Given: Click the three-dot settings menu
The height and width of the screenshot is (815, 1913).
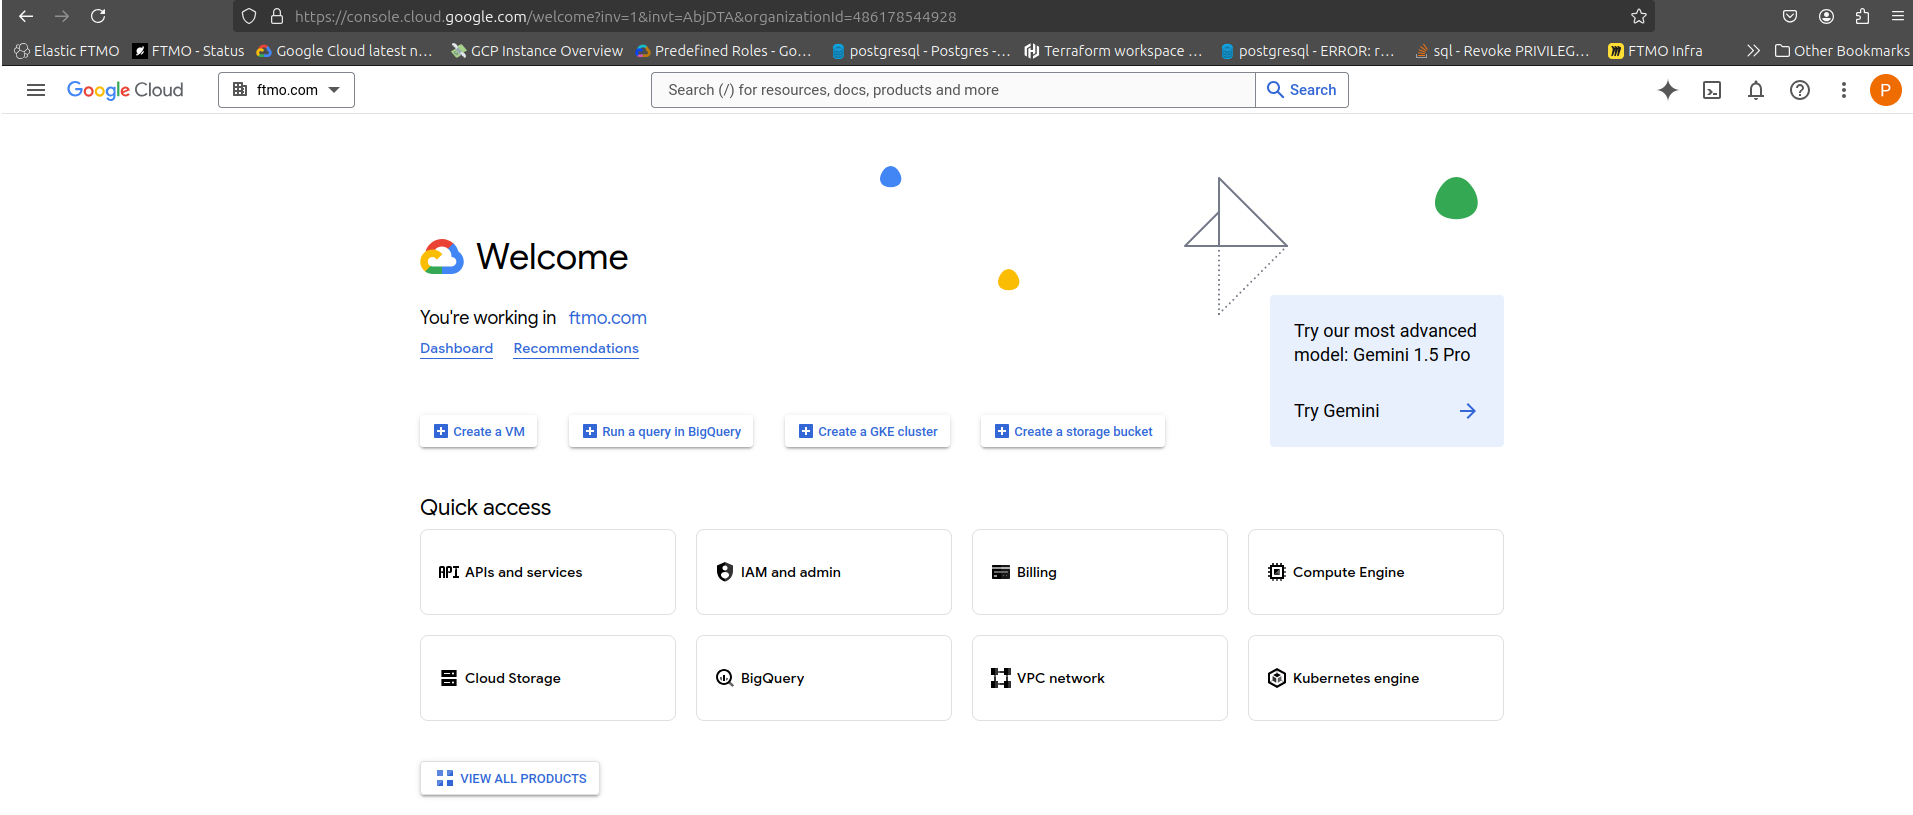Looking at the screenshot, I should 1843,90.
